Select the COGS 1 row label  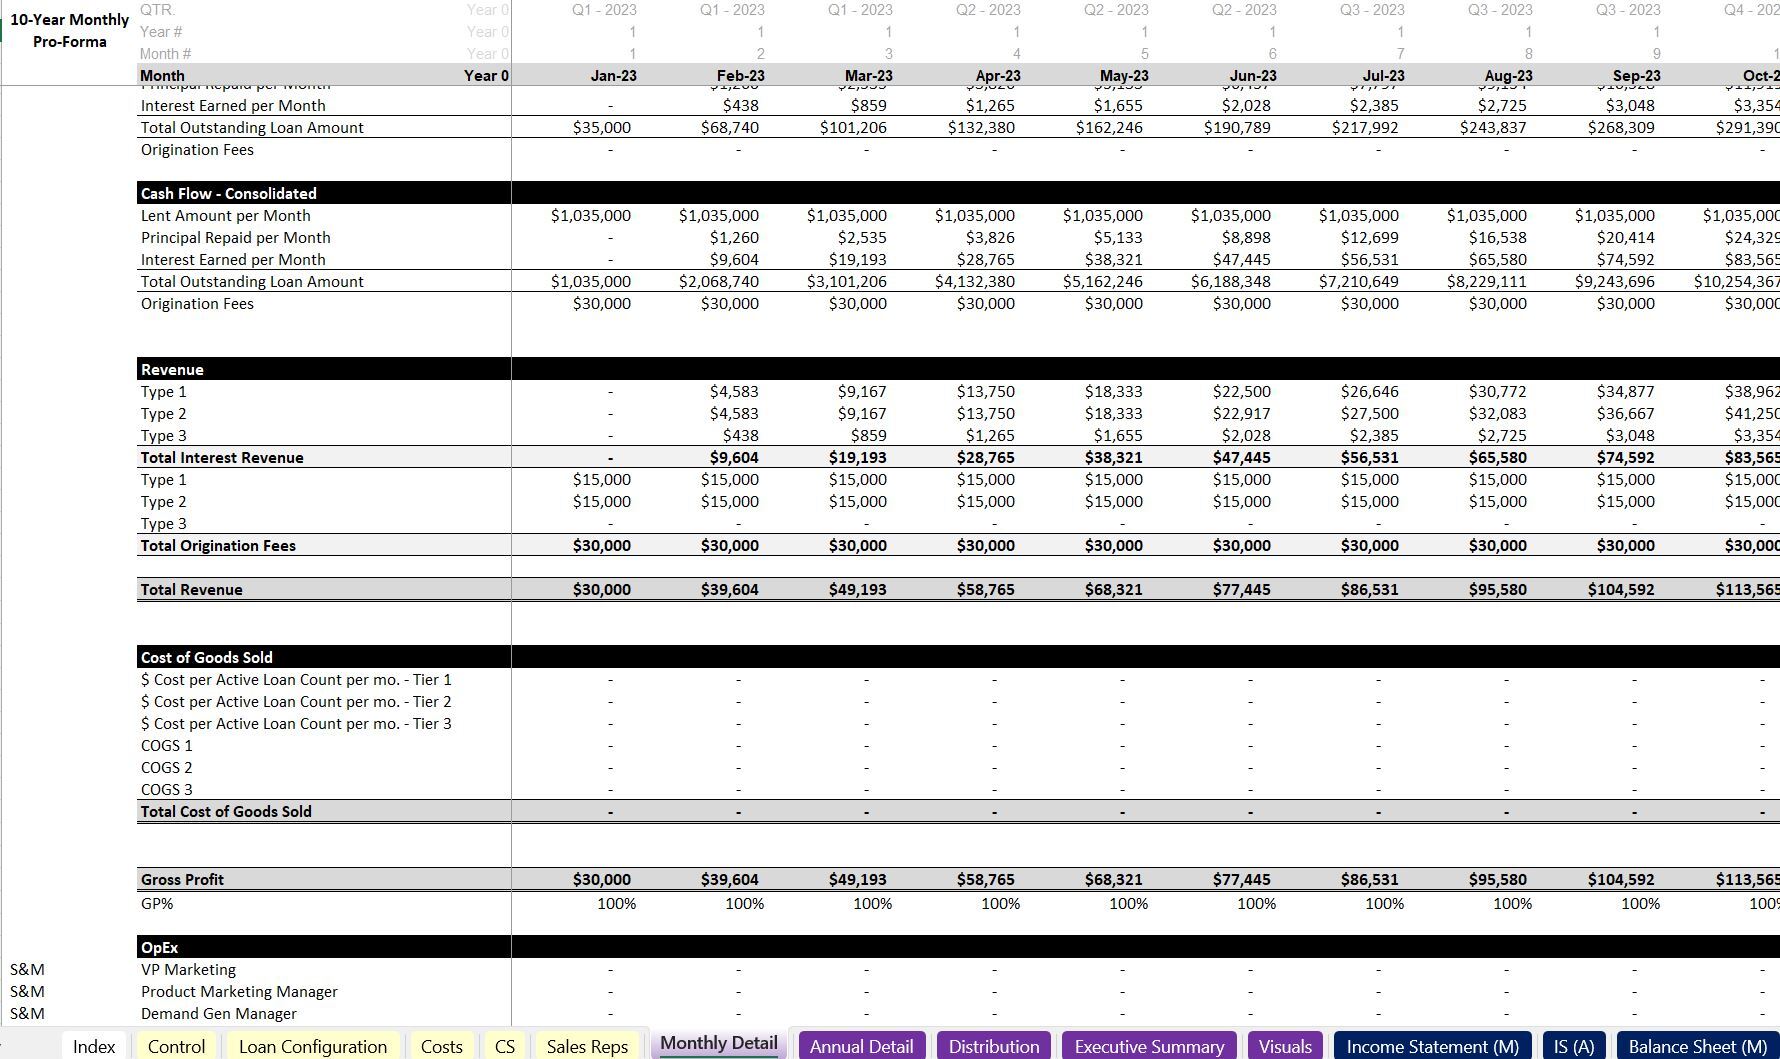coord(167,745)
